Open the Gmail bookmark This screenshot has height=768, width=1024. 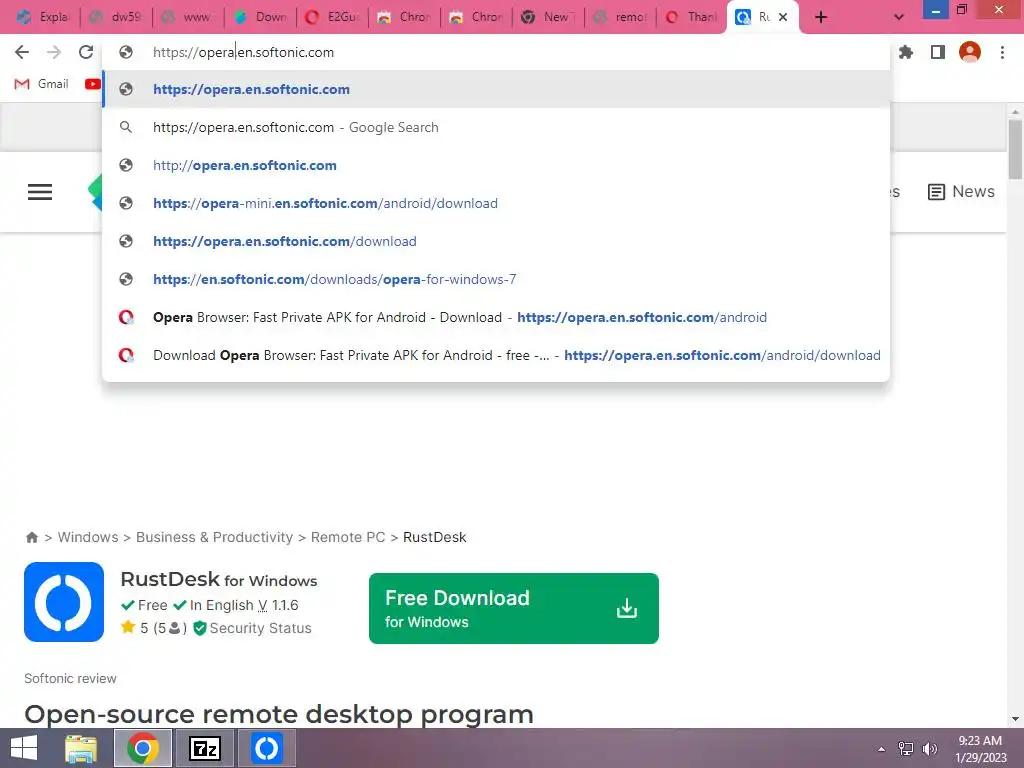click(x=42, y=84)
